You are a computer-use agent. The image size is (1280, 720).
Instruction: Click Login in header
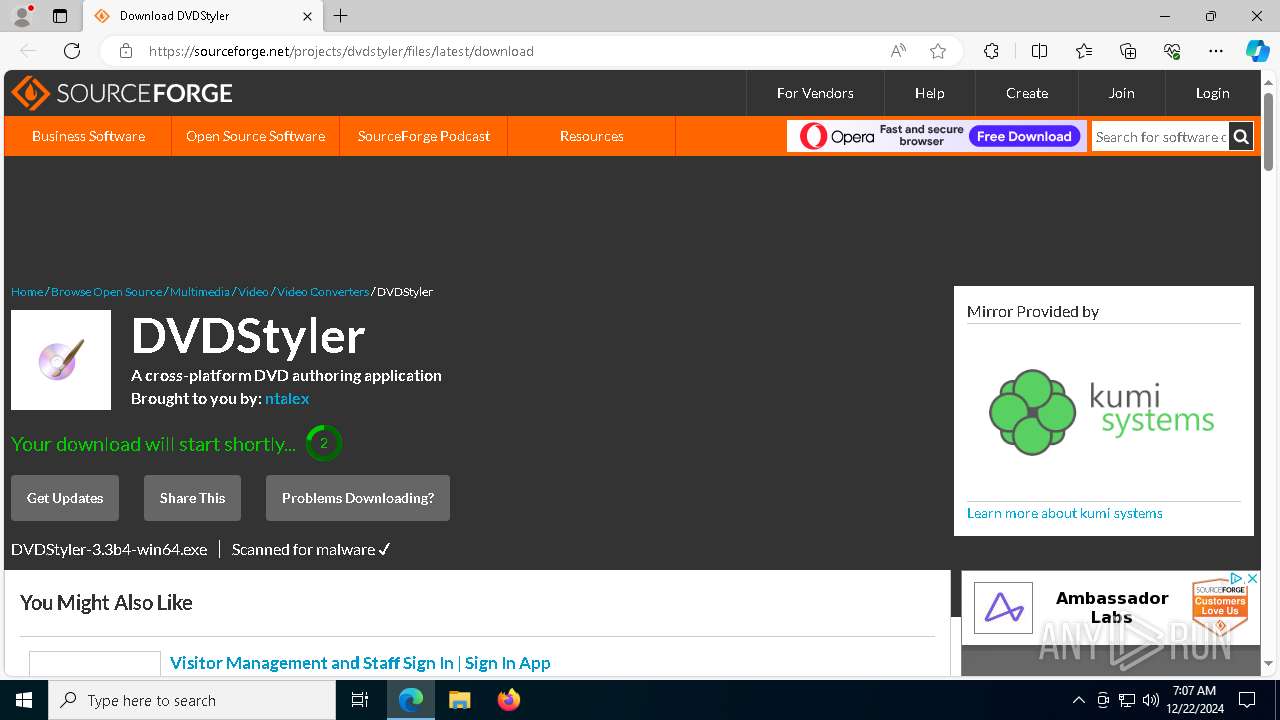coord(1212,93)
